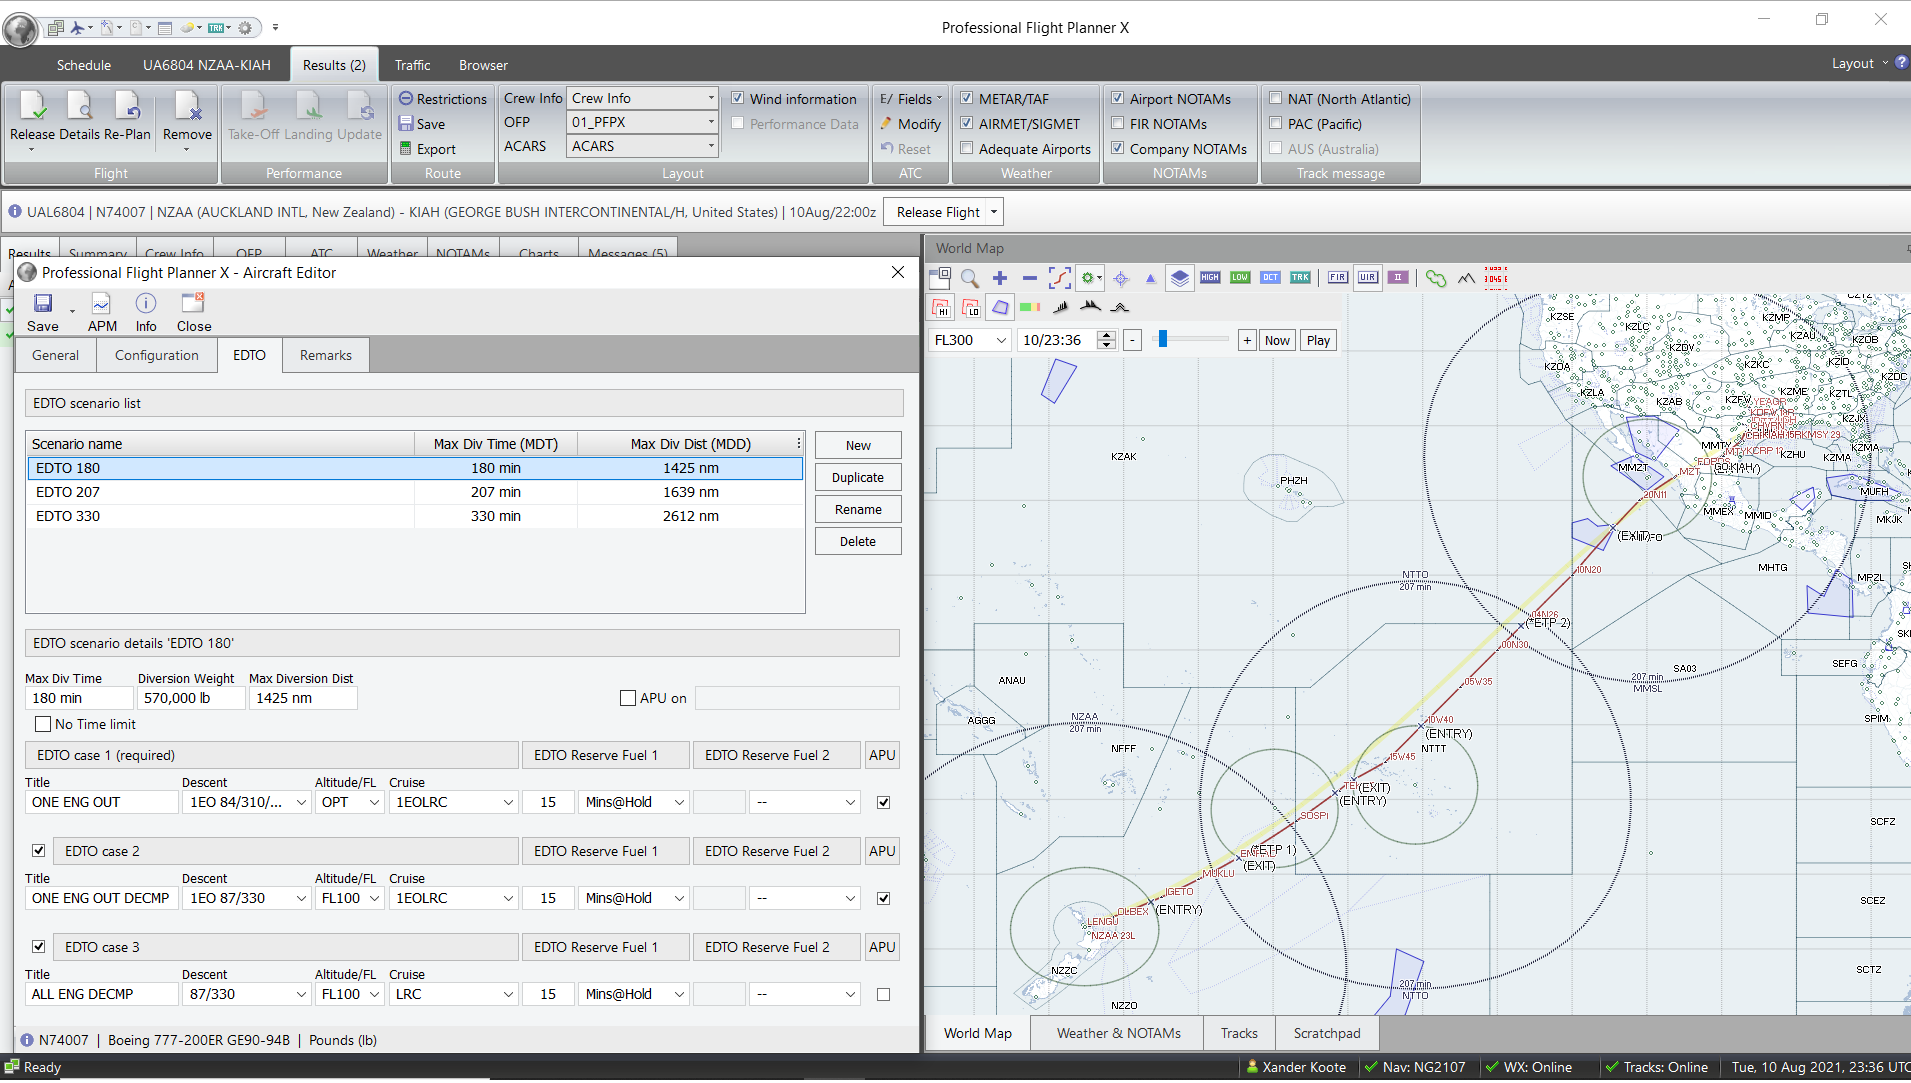Click the Release Flight button

[x=938, y=212]
